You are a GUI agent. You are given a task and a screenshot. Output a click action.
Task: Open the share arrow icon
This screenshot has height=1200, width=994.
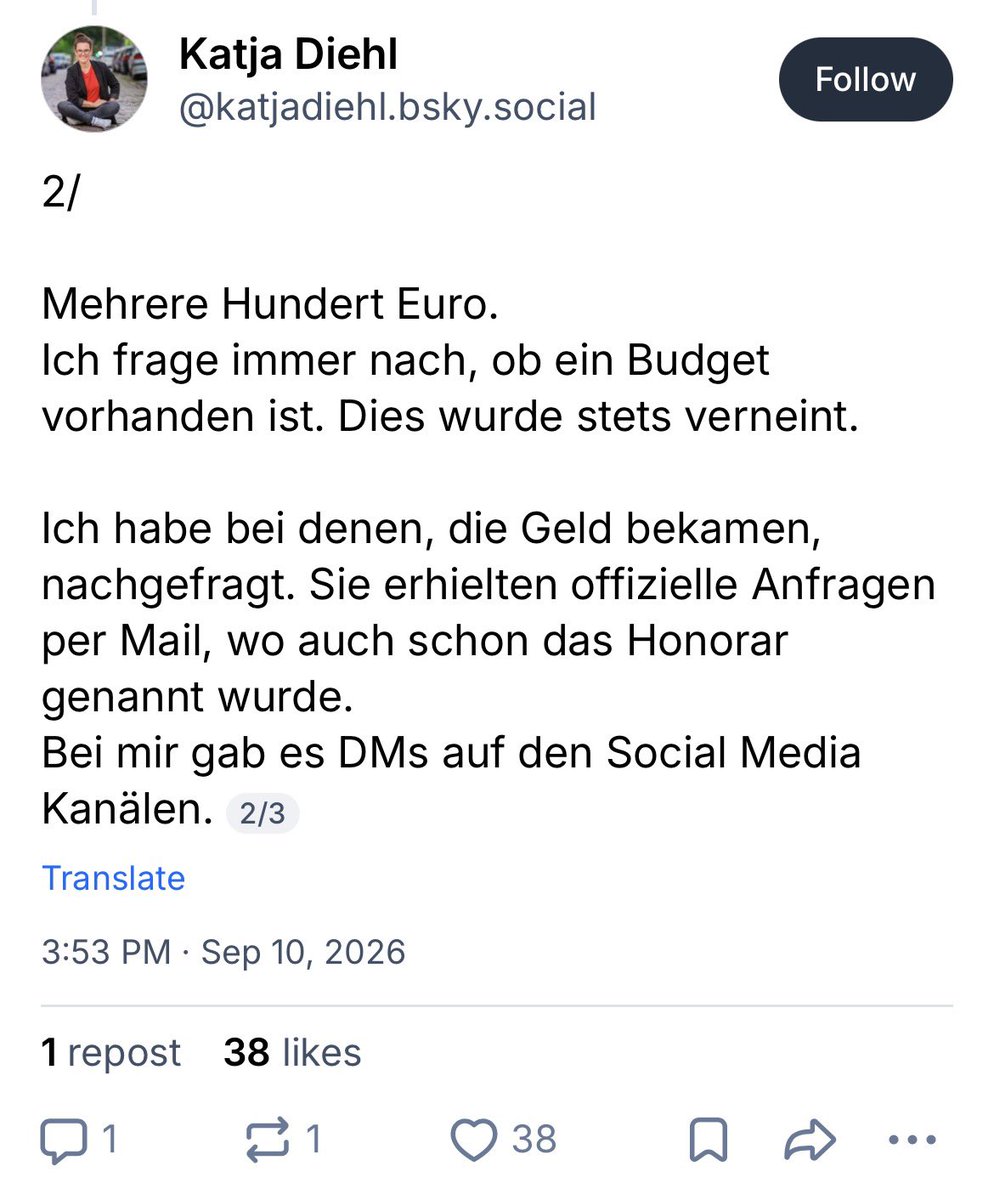pos(811,1140)
